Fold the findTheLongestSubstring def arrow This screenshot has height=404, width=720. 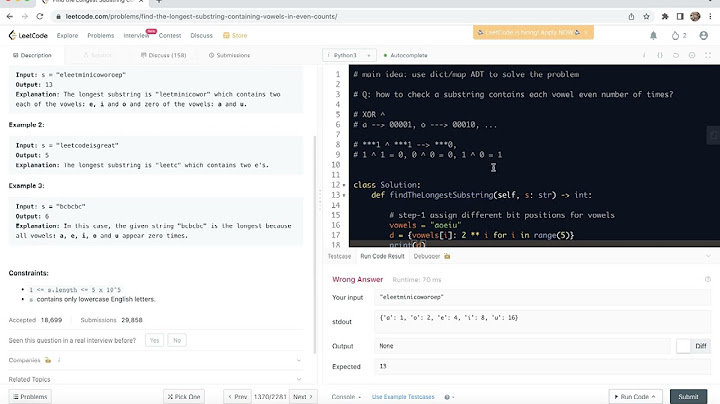pos(344,195)
